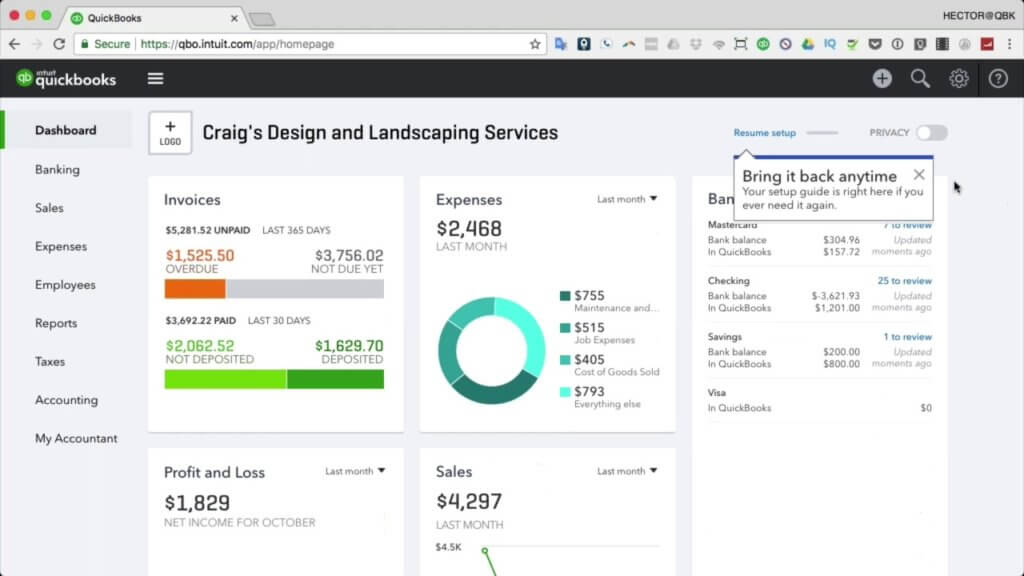Click the Google Translate extension icon
This screenshot has height=576, width=1024.
click(x=561, y=44)
